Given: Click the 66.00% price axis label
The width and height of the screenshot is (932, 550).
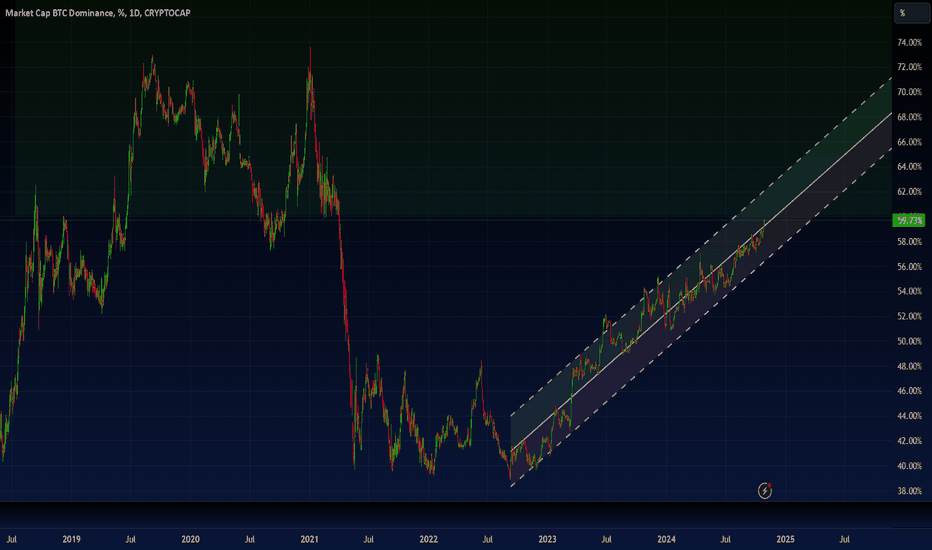Looking at the screenshot, I should coord(909,142).
